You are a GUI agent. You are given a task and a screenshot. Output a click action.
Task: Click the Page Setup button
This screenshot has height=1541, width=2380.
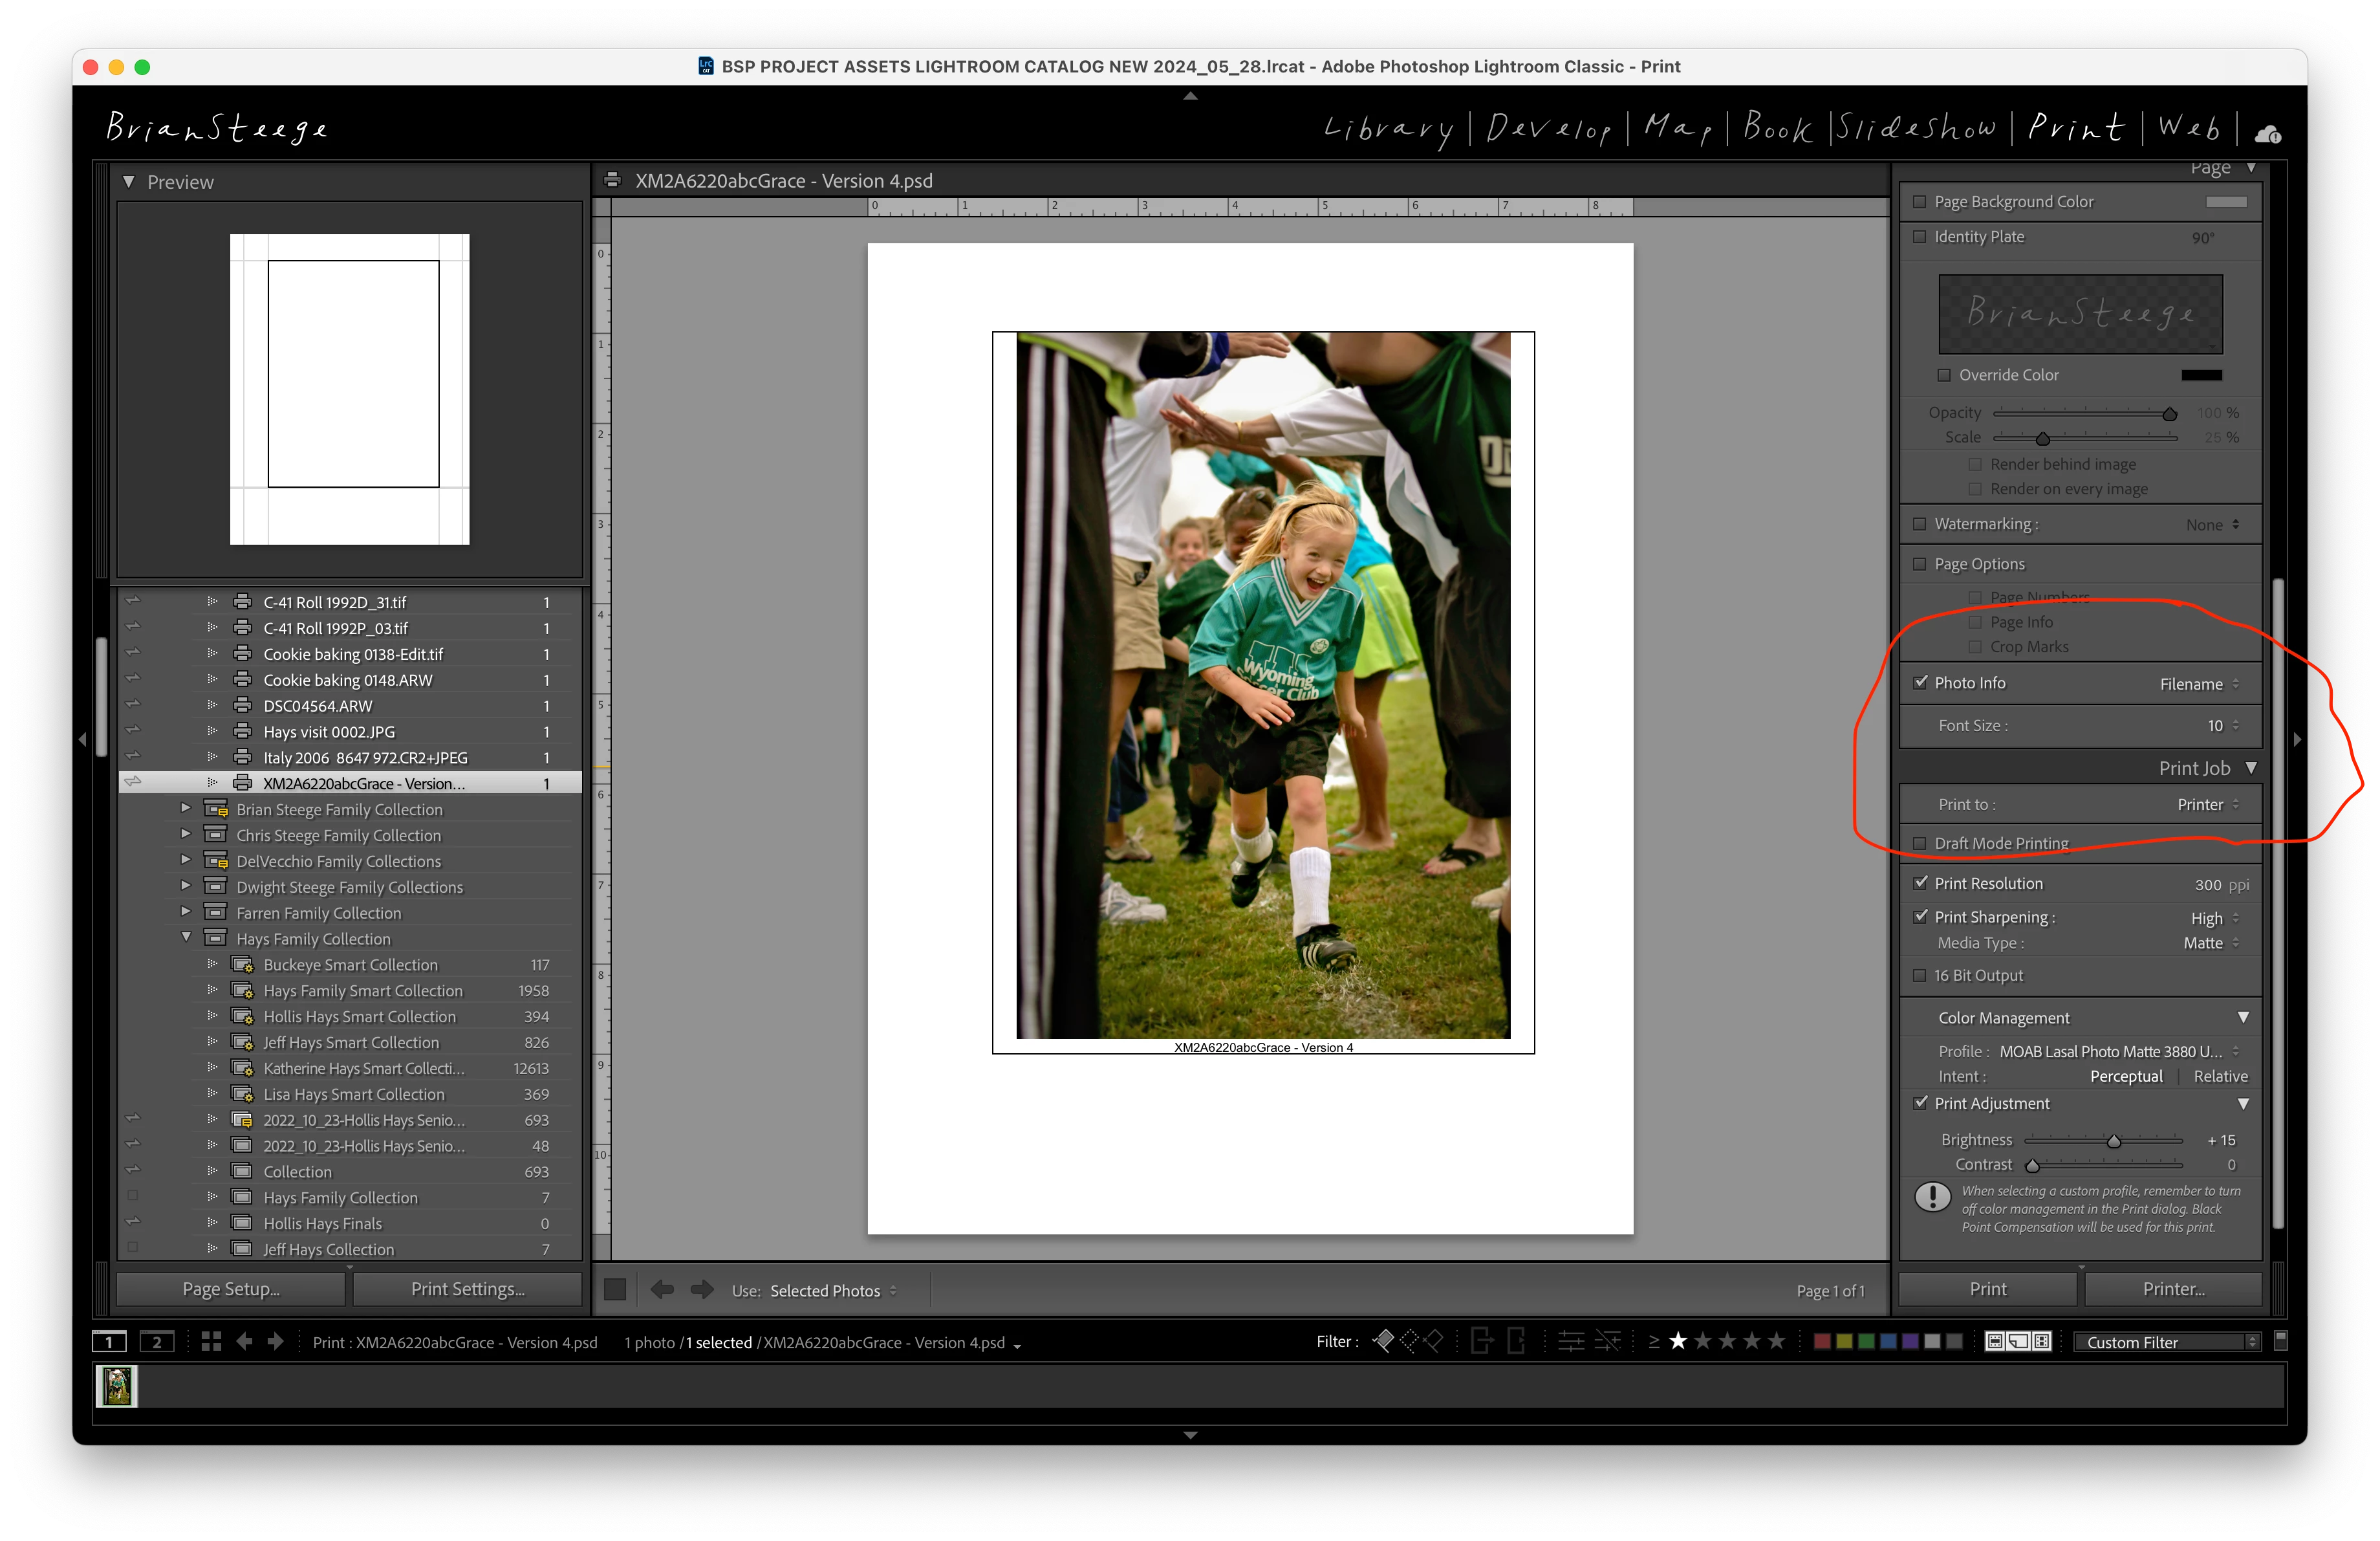[231, 1289]
